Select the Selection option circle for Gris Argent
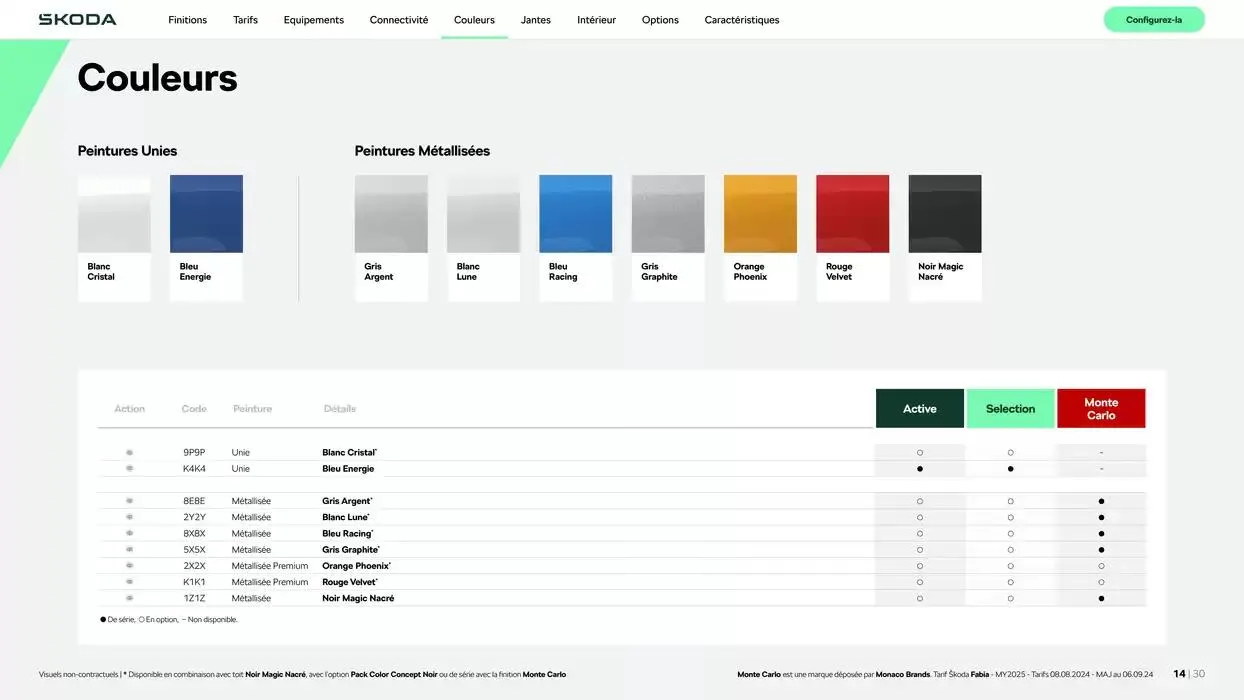The width and height of the screenshot is (1244, 700). coord(1010,501)
